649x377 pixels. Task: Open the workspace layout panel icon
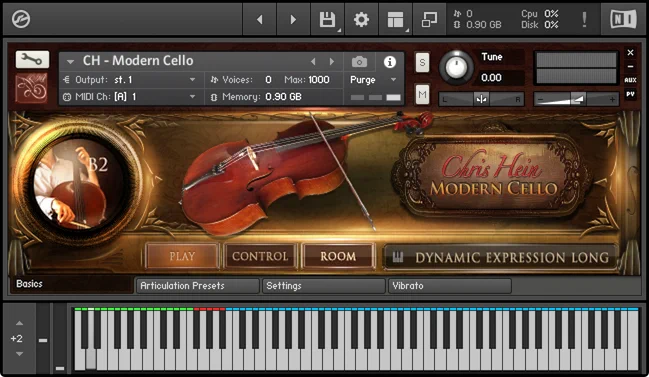tap(395, 19)
